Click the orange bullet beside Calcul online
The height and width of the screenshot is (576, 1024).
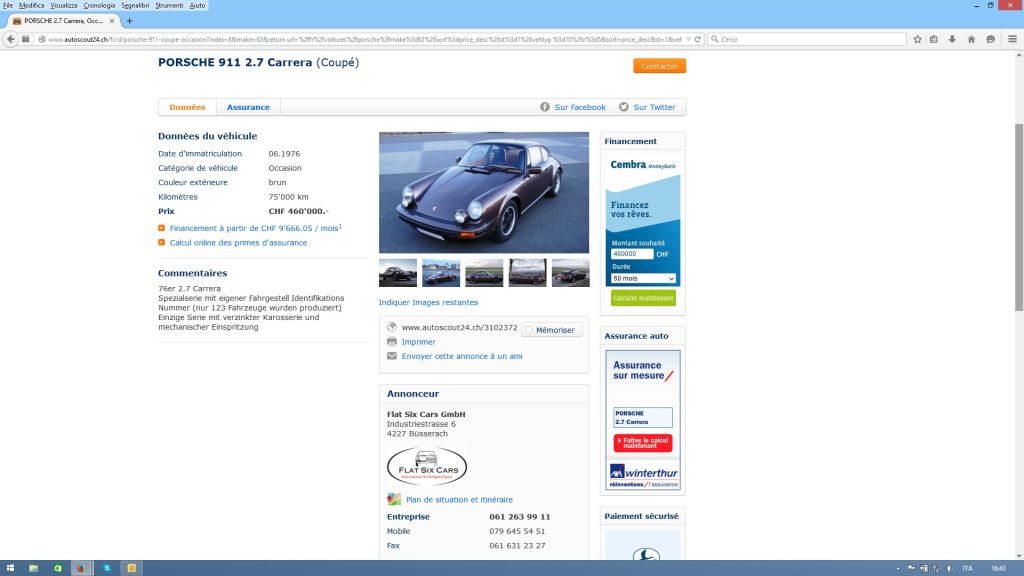[161, 242]
